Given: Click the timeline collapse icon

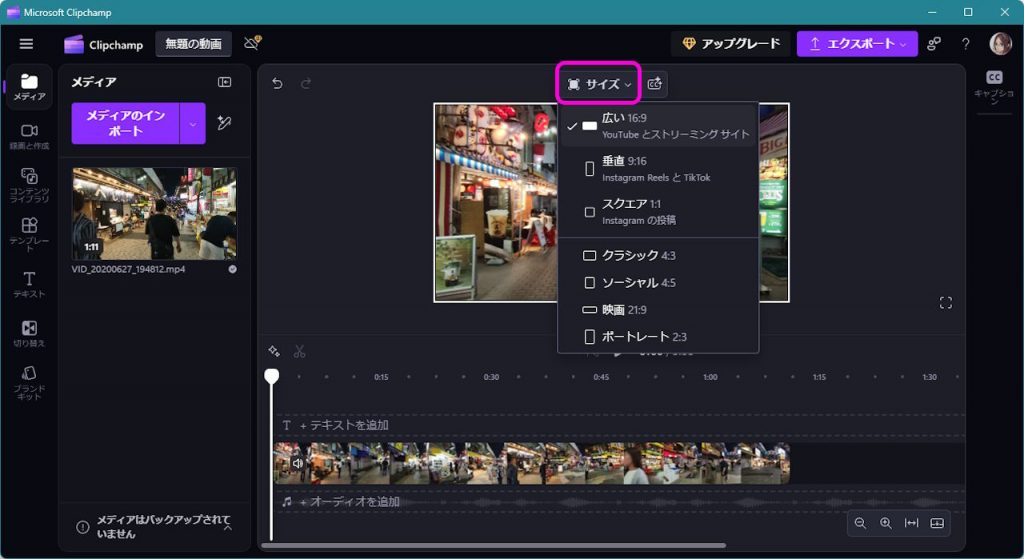Looking at the screenshot, I should coord(937,523).
